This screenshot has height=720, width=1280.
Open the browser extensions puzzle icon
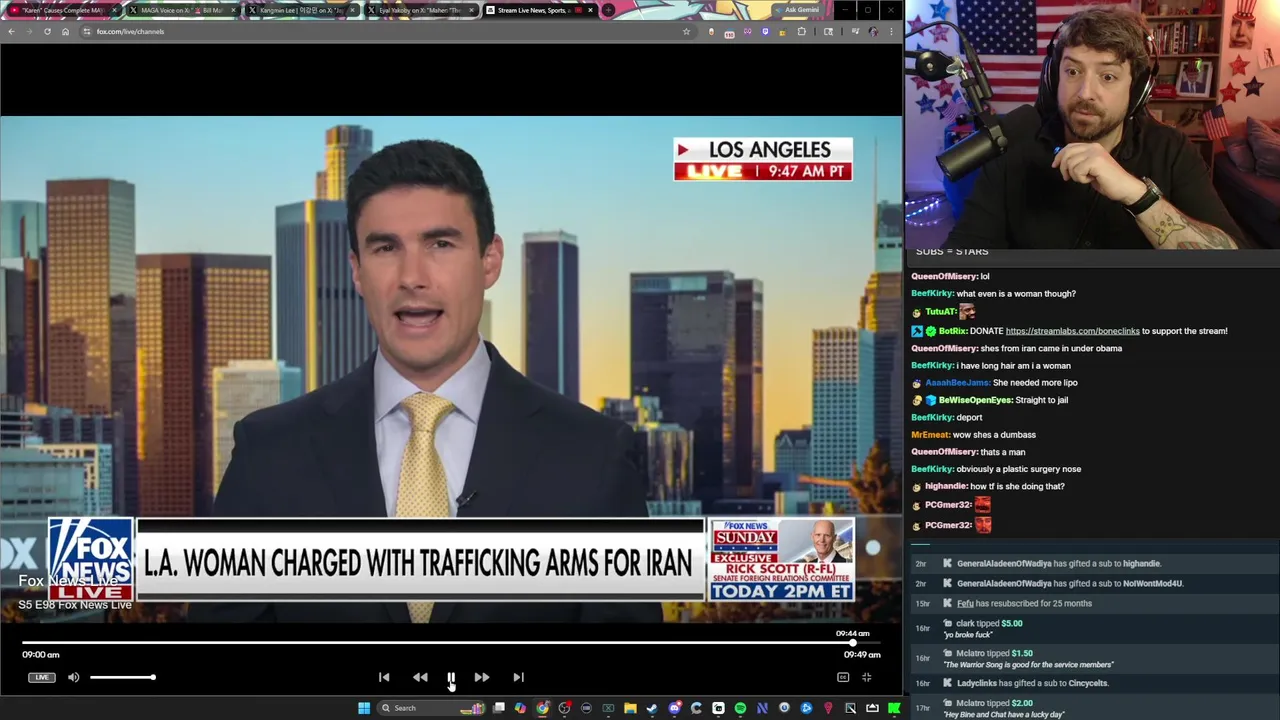801,31
